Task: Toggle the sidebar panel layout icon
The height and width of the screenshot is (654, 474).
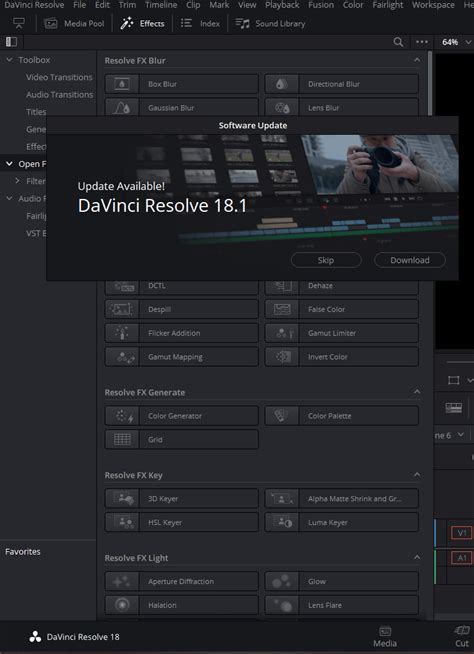Action: 11,42
